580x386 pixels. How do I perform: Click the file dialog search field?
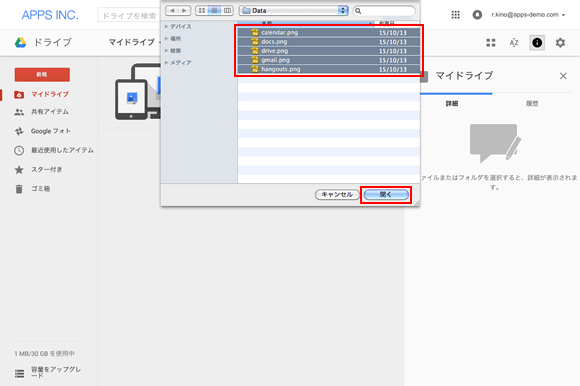tap(384, 11)
